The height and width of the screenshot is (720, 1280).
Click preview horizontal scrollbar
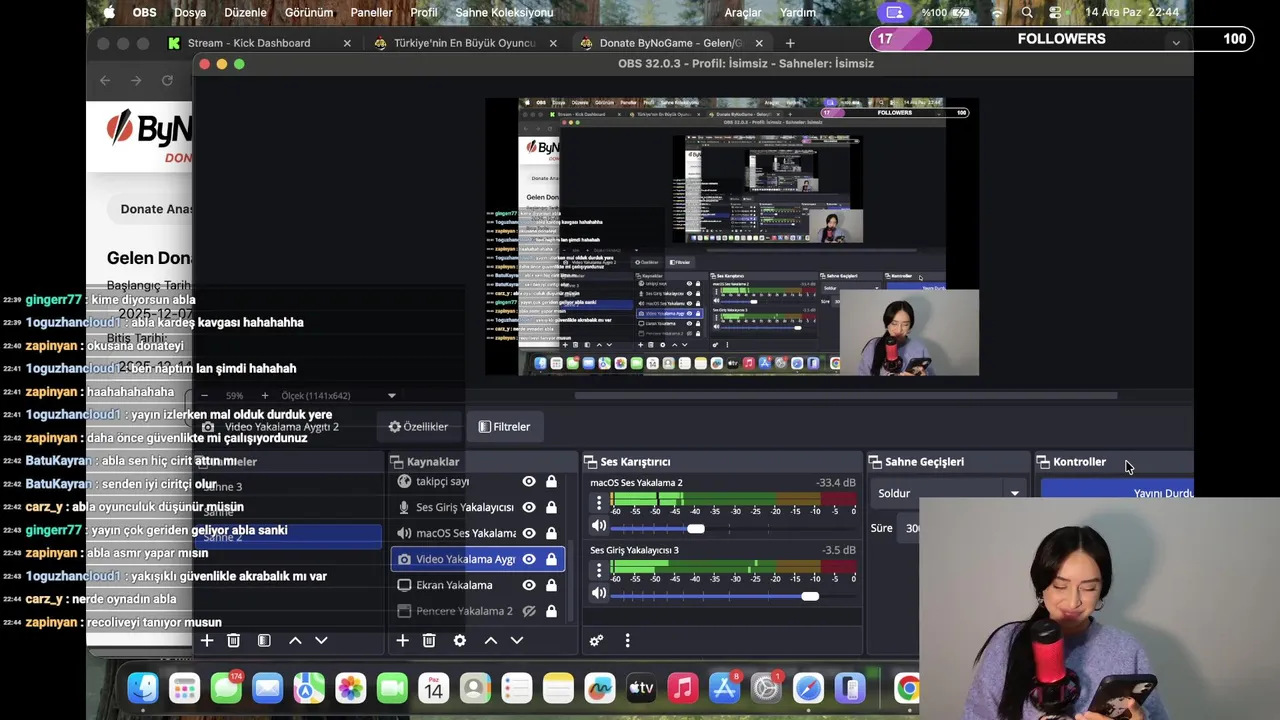tap(845, 395)
